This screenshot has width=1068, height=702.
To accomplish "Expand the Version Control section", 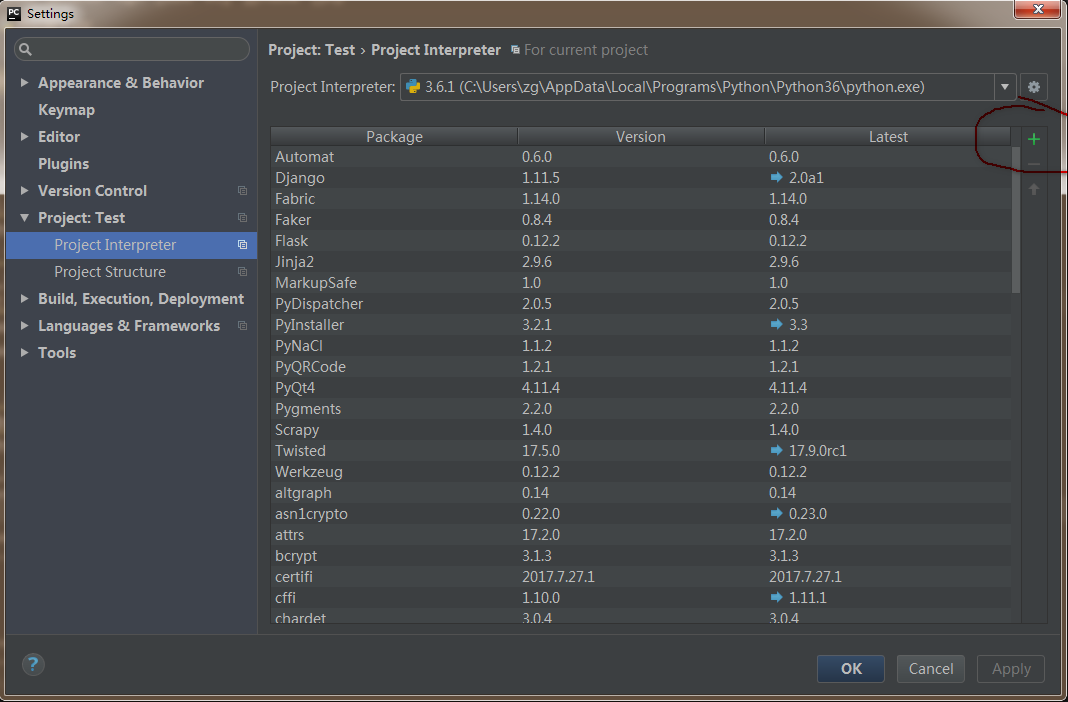I will 25,191.
